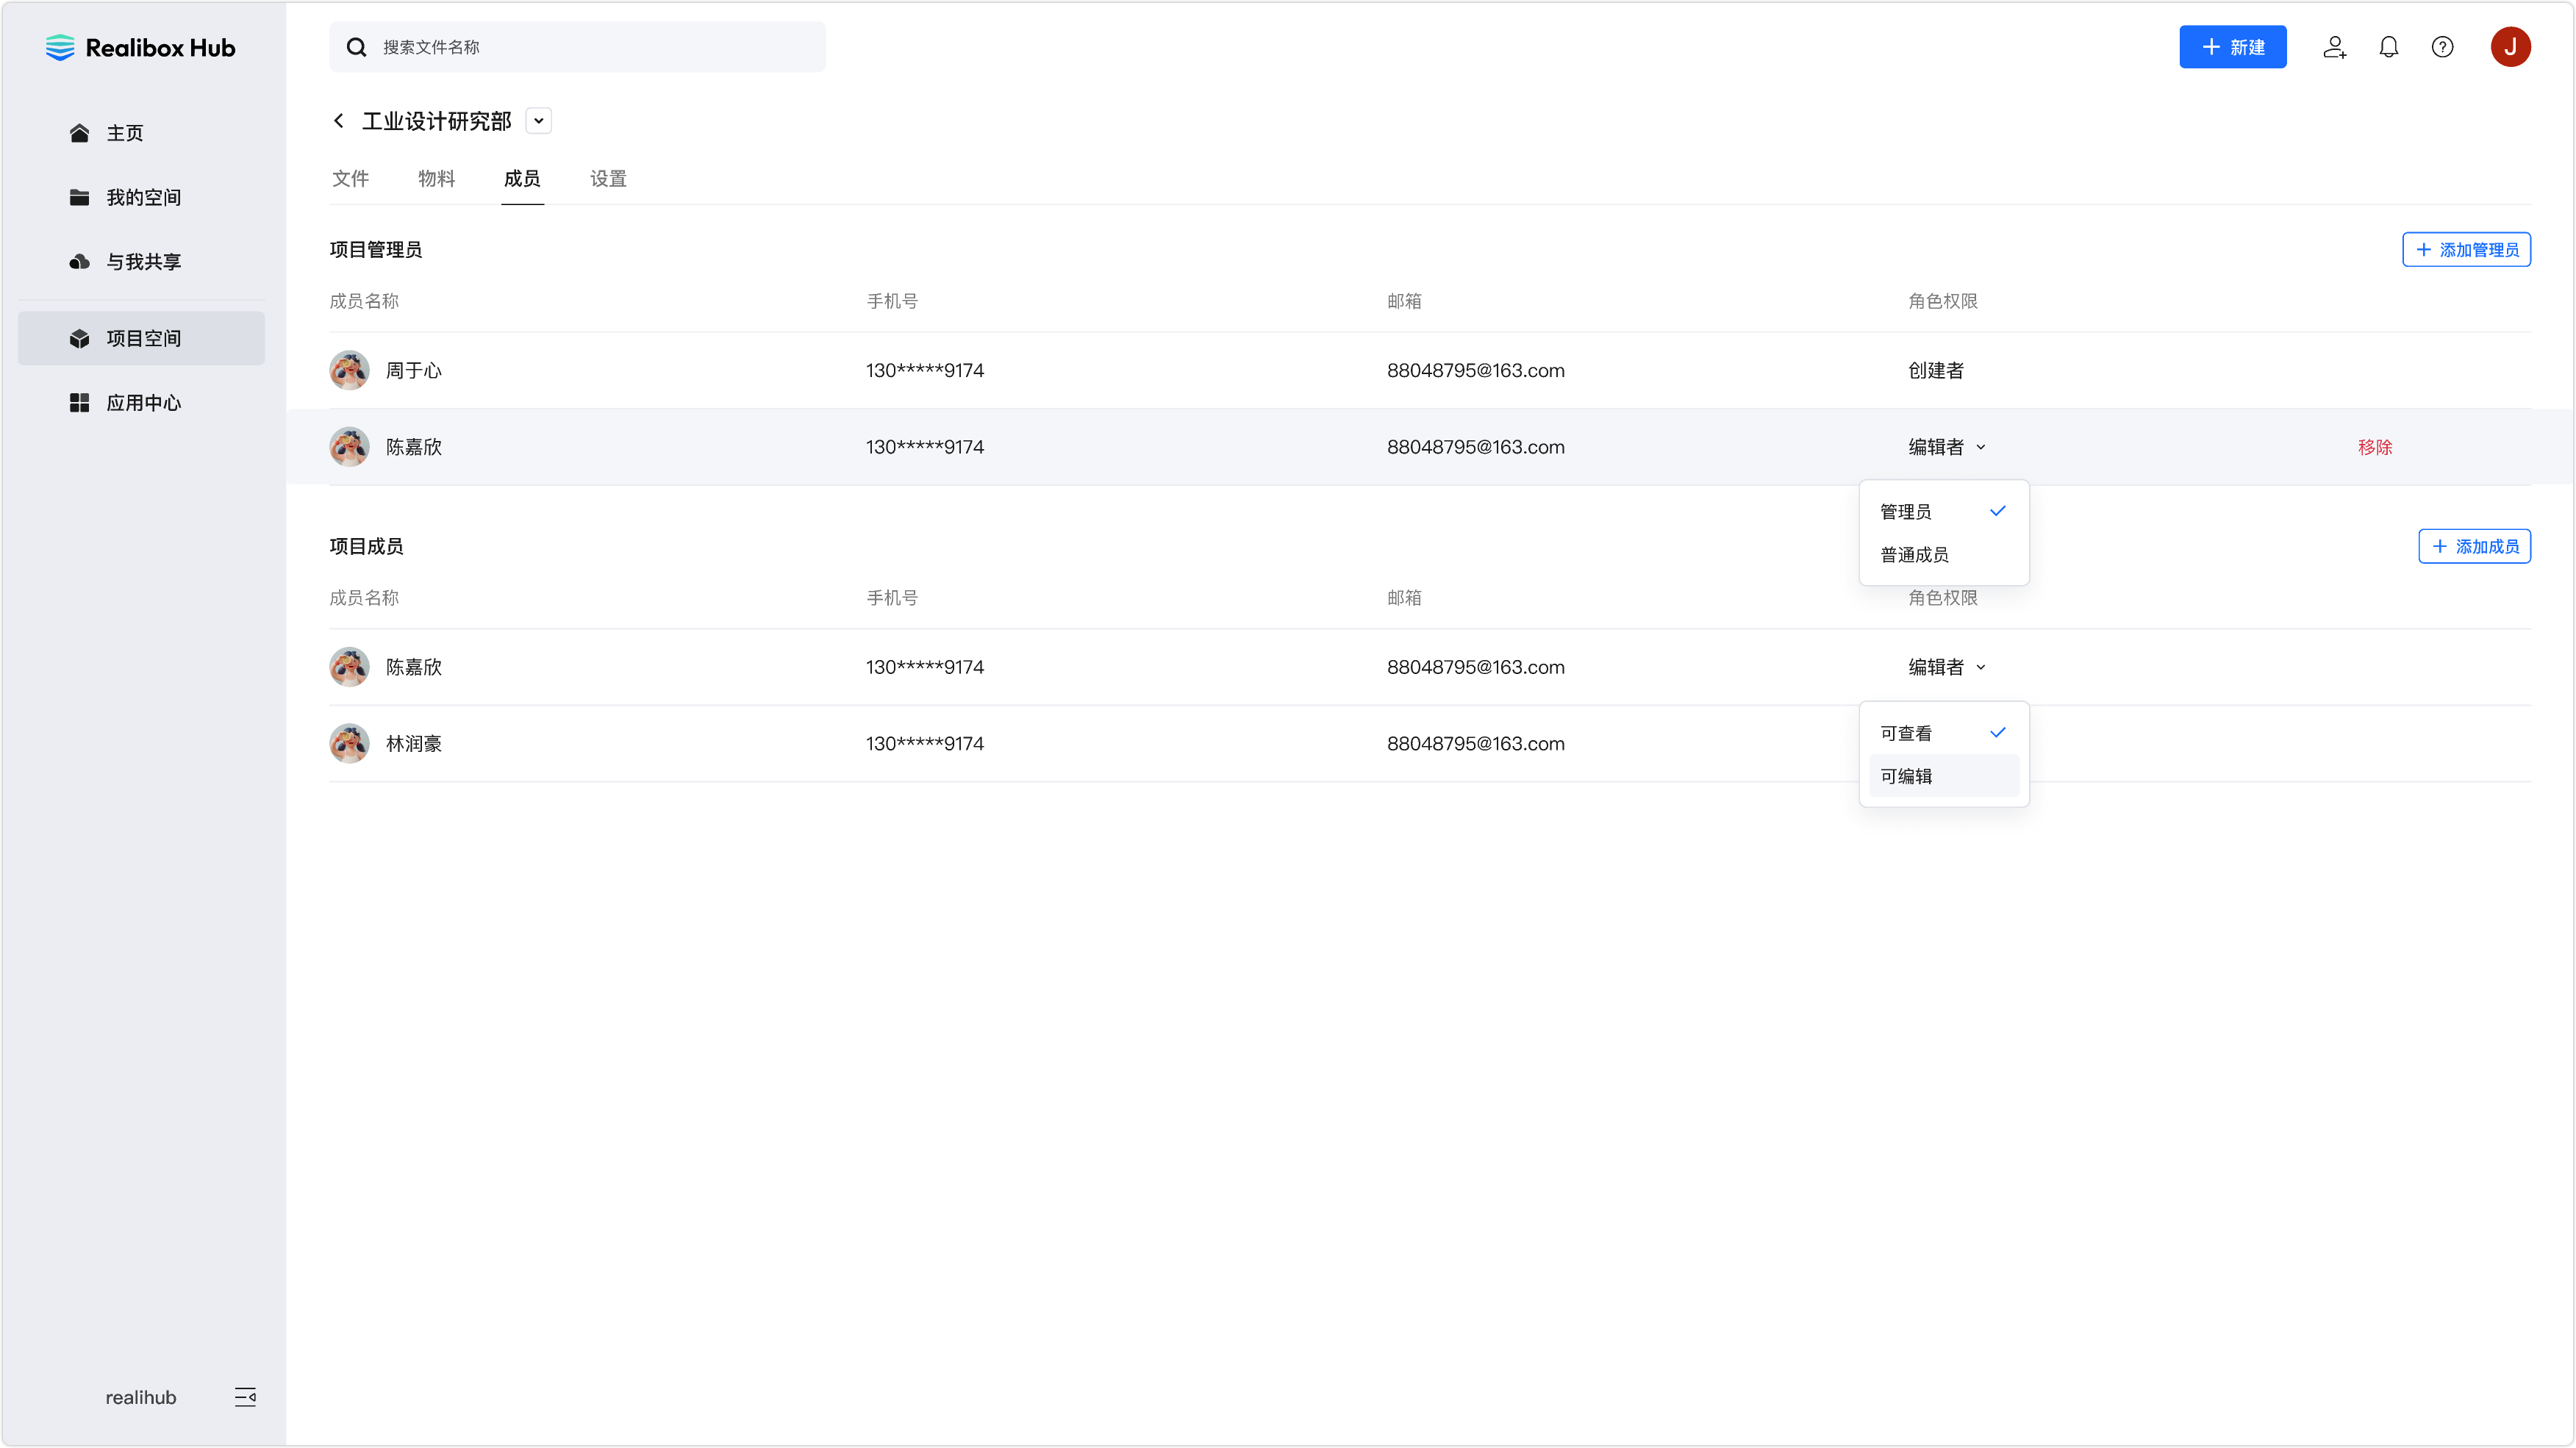Screen dimensions: 2576x1448
Task: Switch to the 文件 tab
Action: point(350,179)
